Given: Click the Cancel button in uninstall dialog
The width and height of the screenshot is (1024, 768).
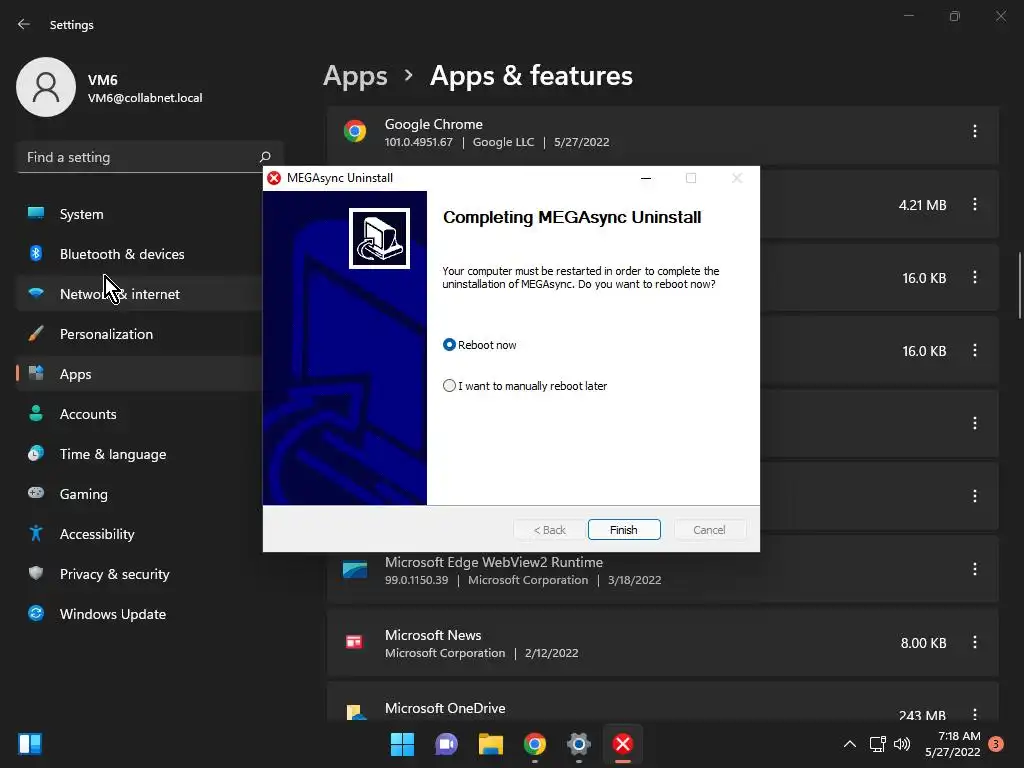Looking at the screenshot, I should tap(709, 530).
